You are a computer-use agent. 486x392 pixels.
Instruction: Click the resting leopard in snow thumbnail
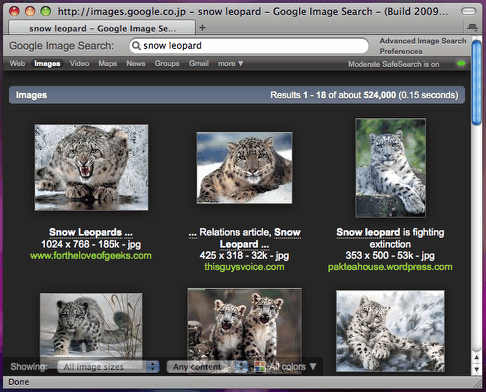[x=390, y=331]
